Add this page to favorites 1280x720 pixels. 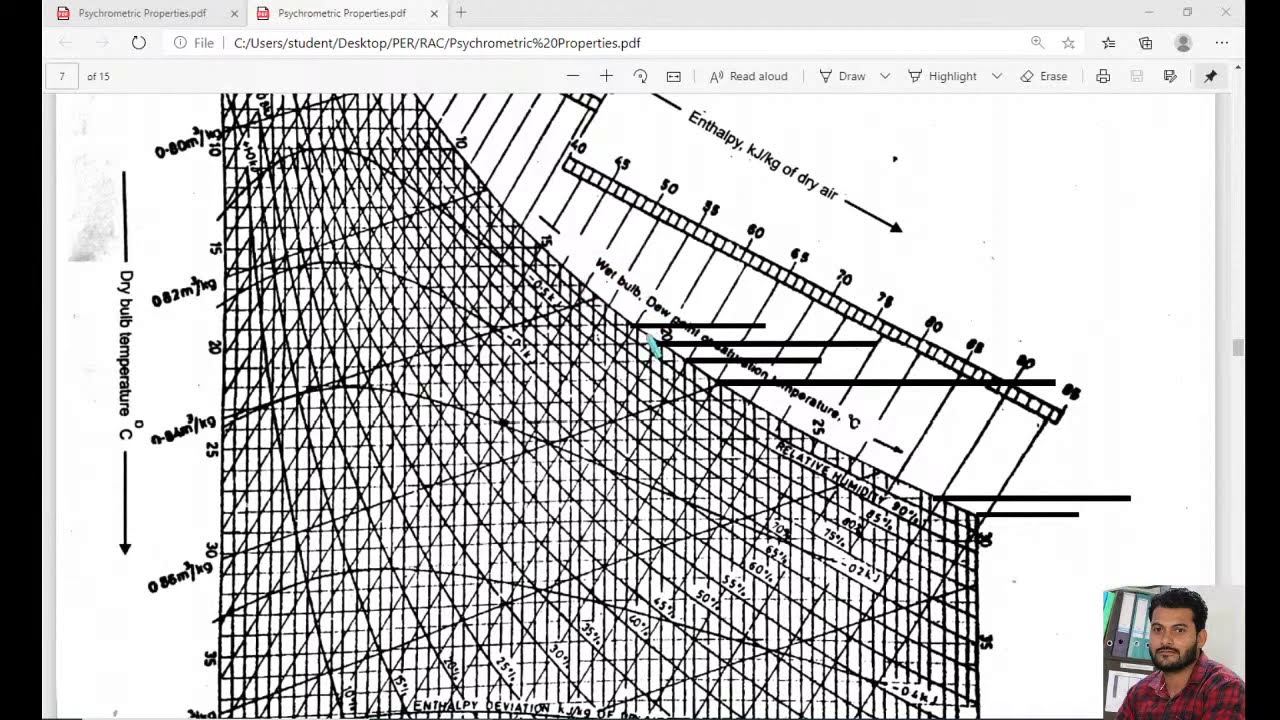click(x=1068, y=43)
